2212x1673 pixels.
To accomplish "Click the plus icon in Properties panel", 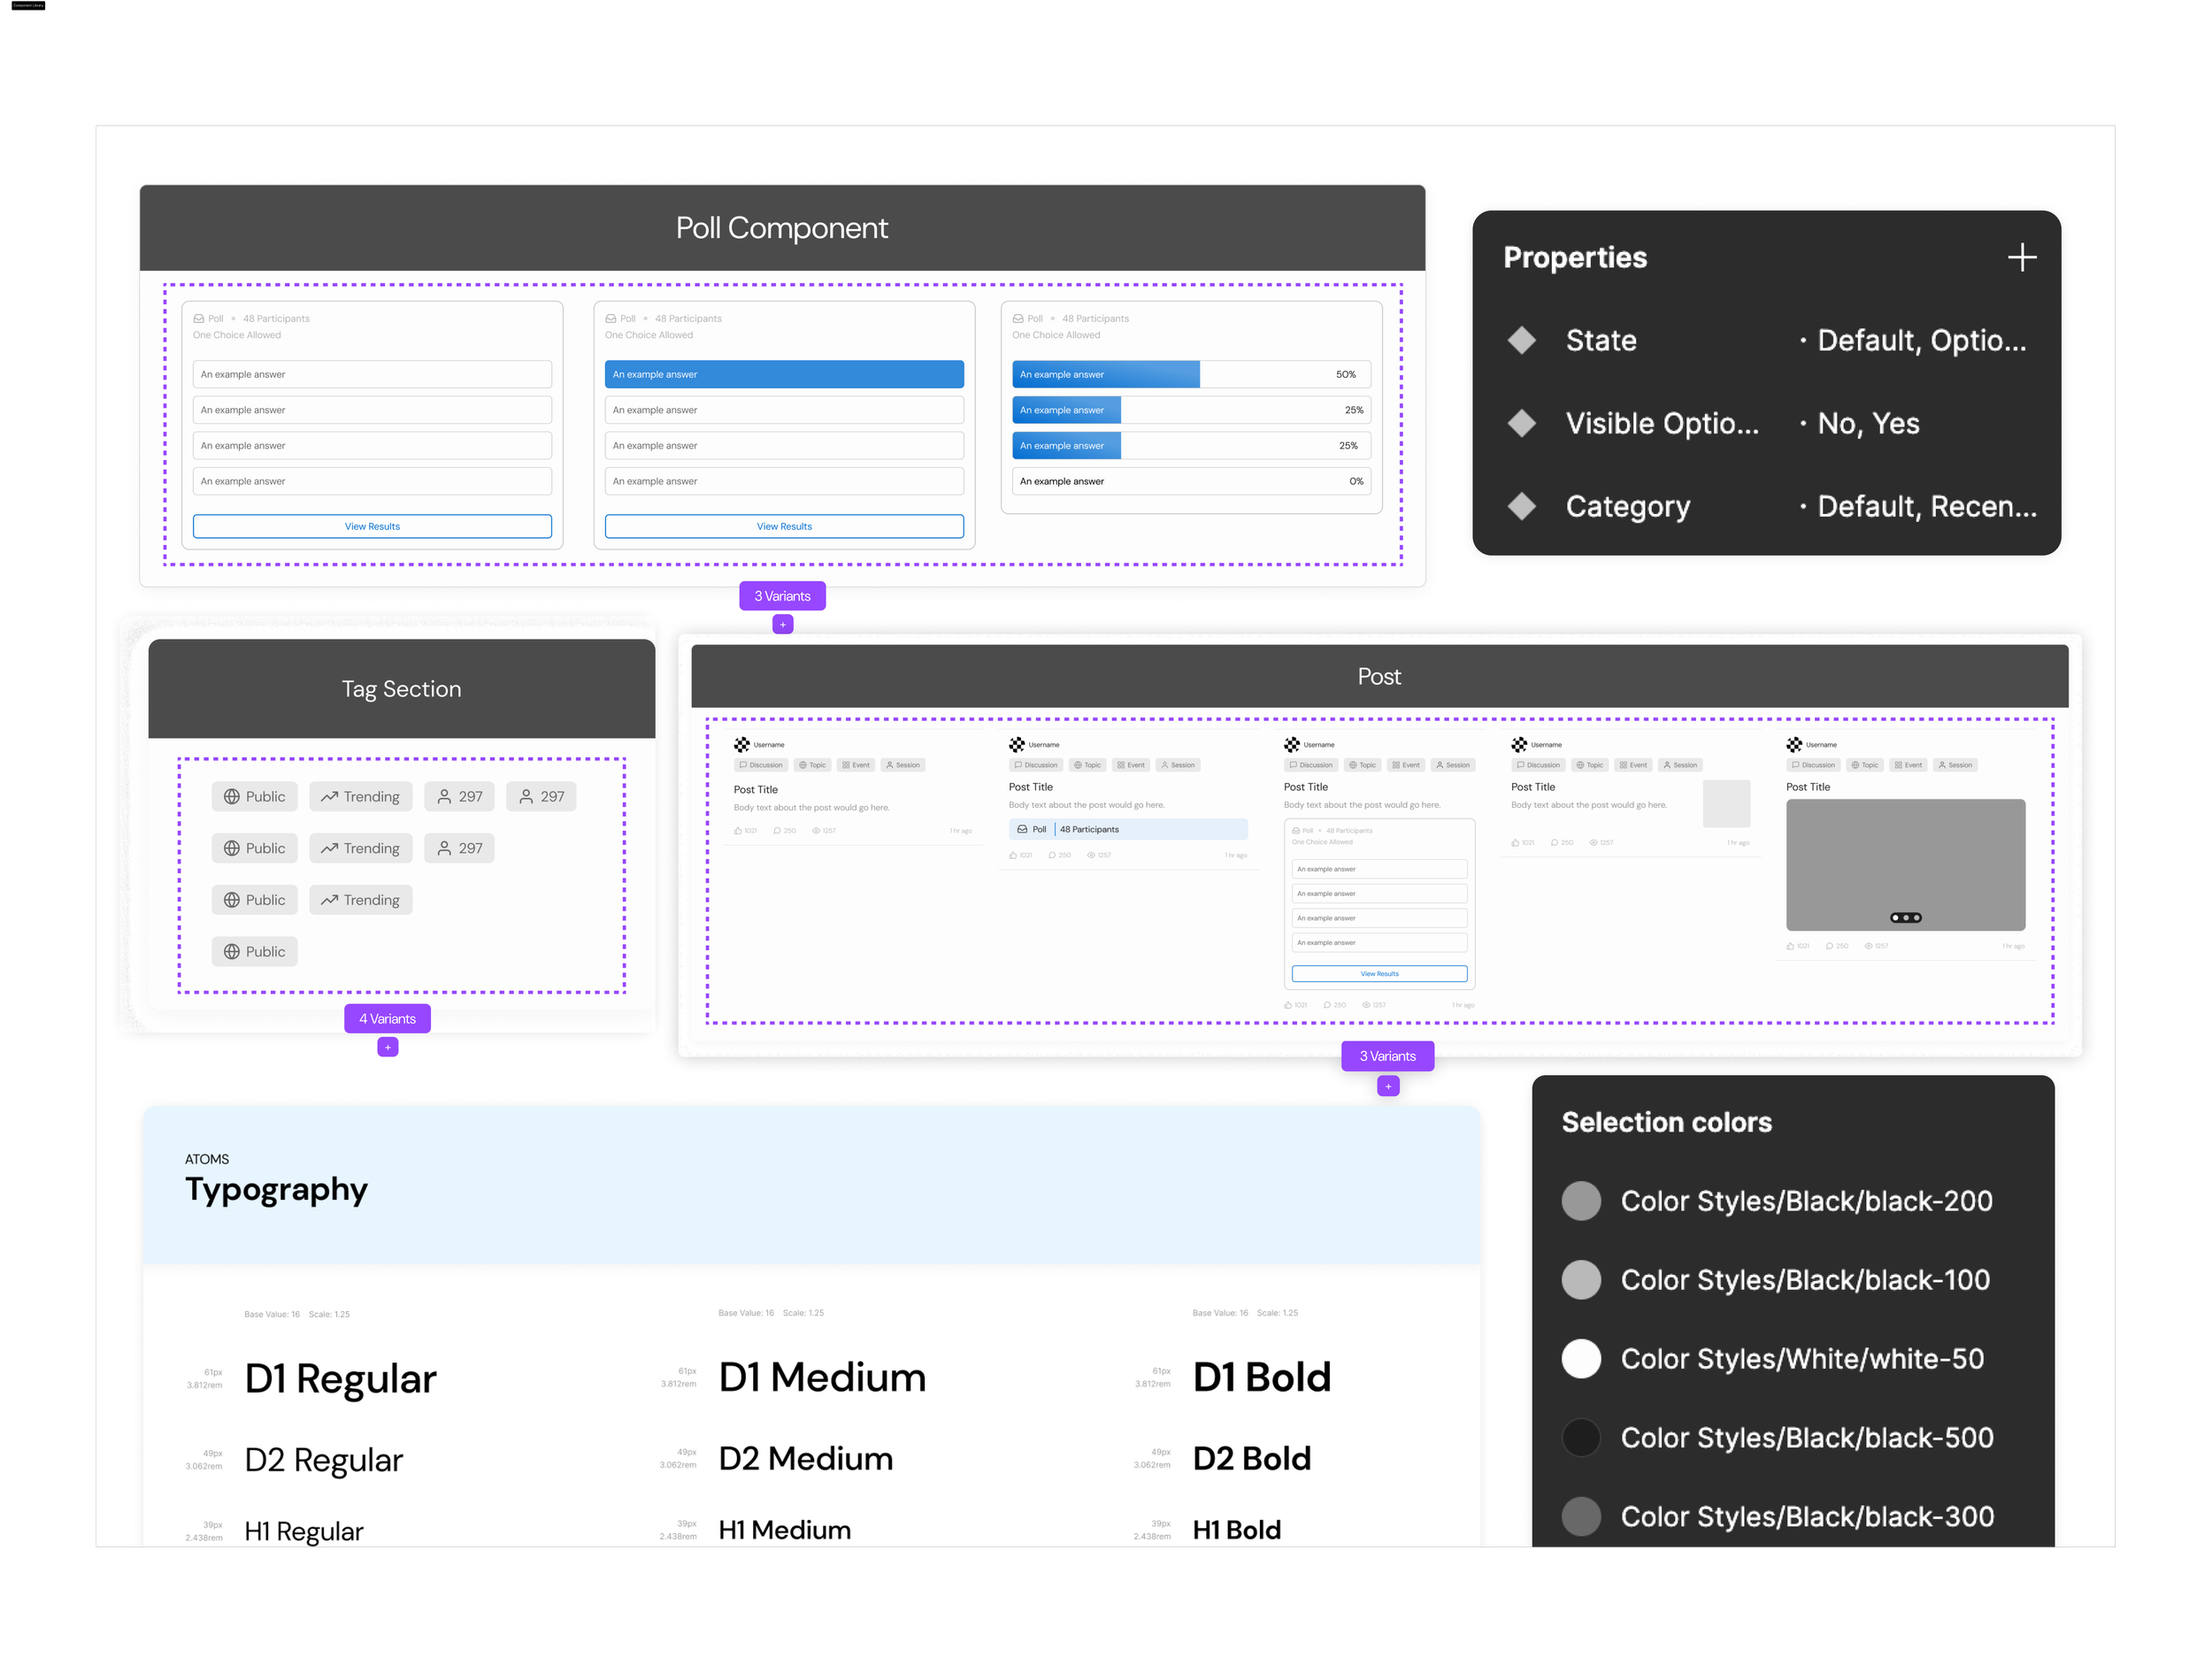I will click(x=2021, y=257).
